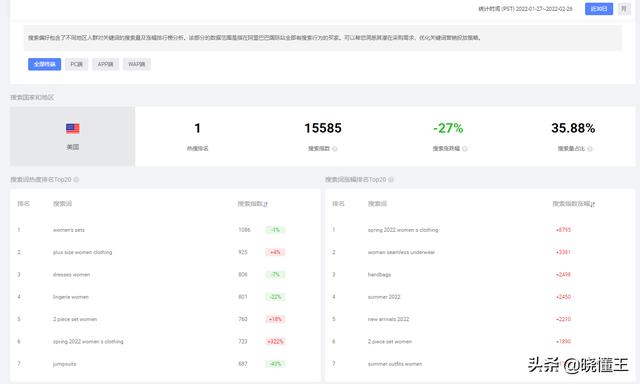Click info icon next to 搜索词涨幅排名Top20 heading
The height and width of the screenshot is (384, 640).
click(391, 180)
